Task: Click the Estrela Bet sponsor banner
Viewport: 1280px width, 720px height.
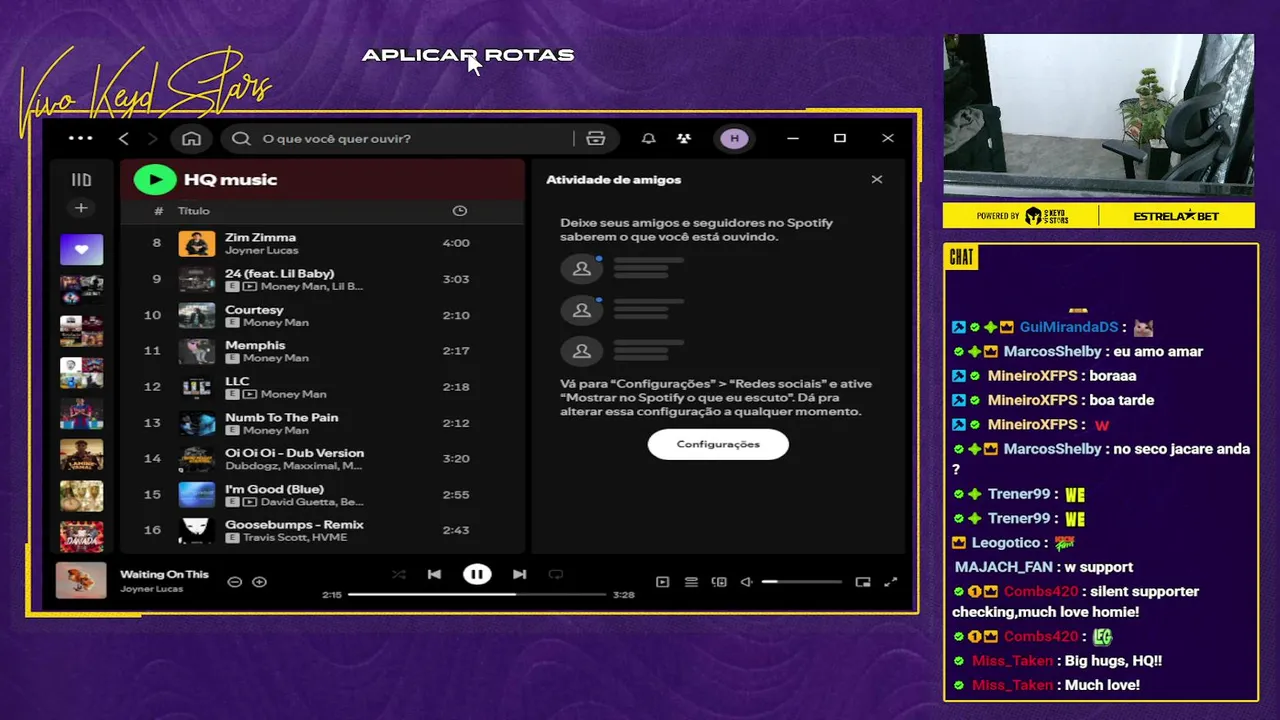Action: coord(1176,216)
